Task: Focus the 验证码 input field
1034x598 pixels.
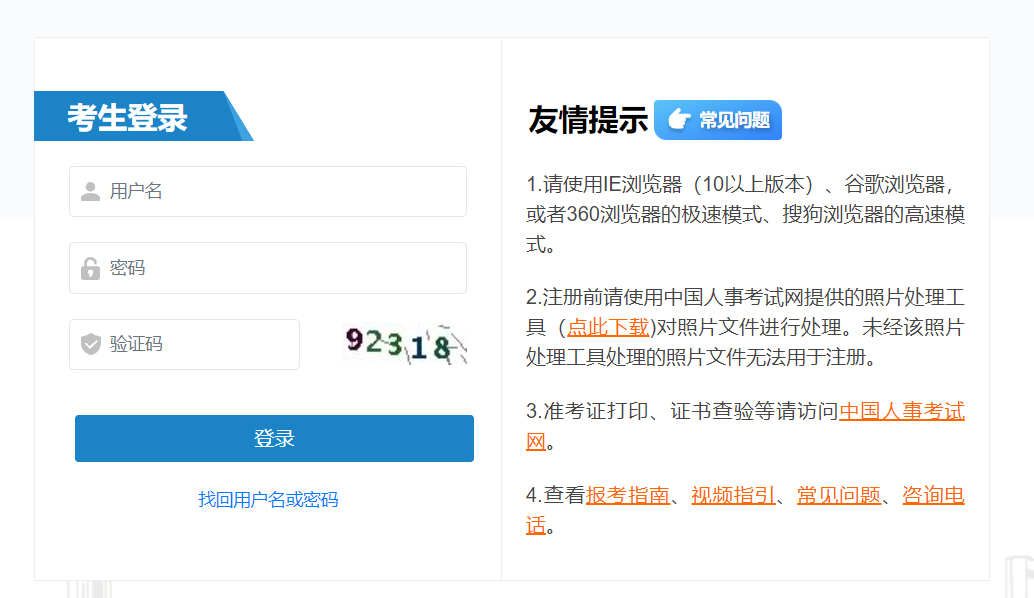Action: point(200,344)
